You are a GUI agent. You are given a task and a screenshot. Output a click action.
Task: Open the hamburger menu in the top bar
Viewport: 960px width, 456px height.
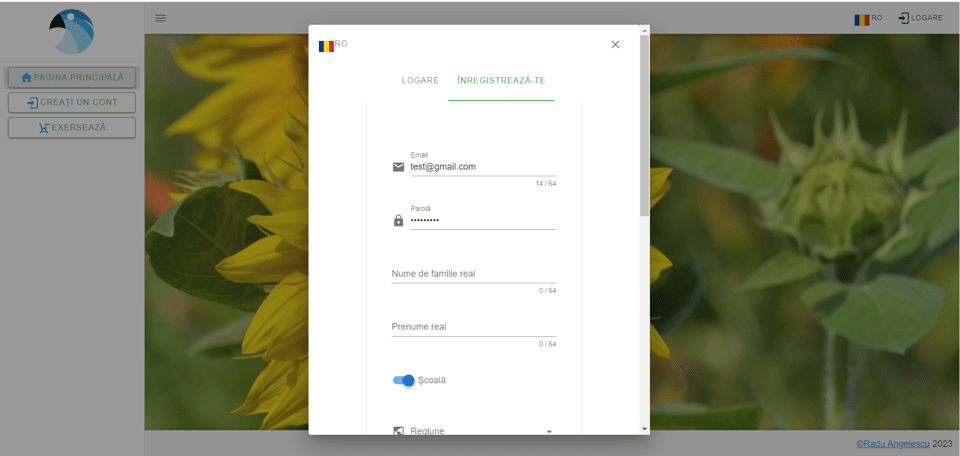(x=161, y=18)
